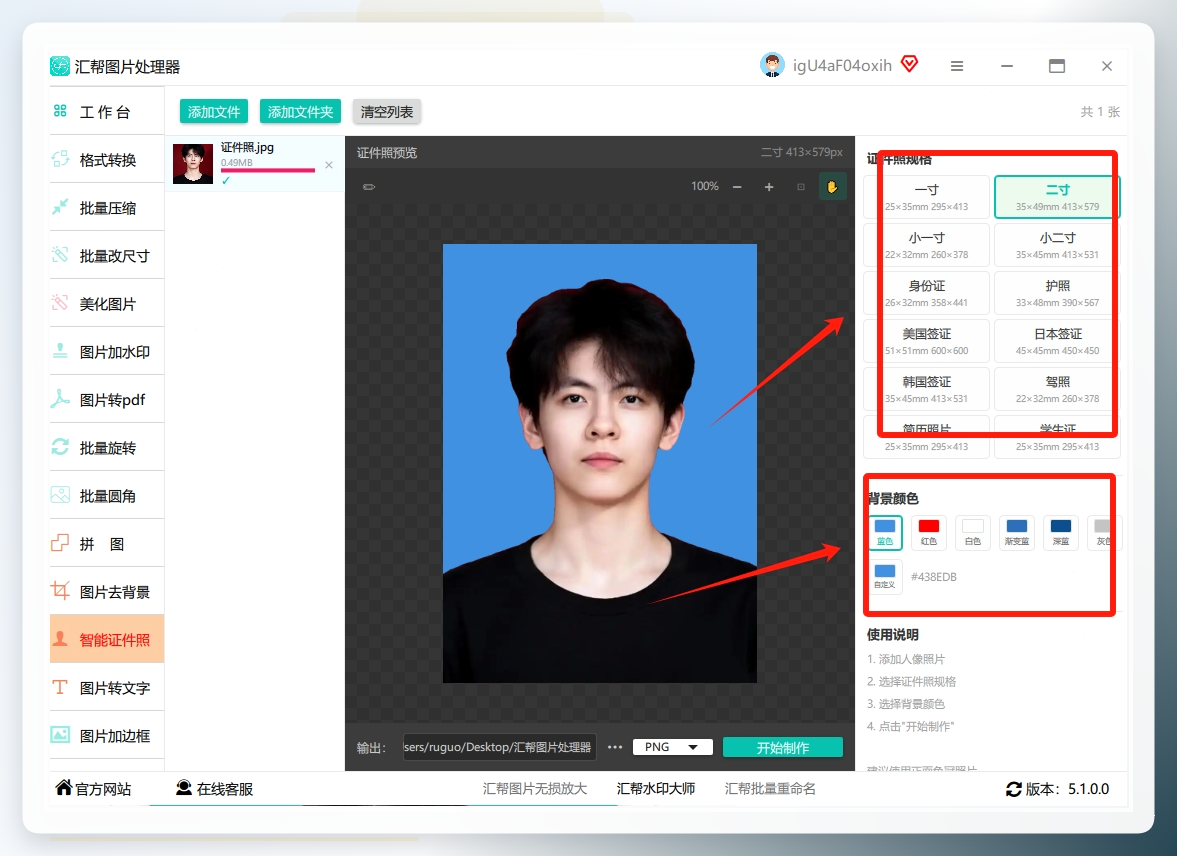1177x856 pixels.
Task: Go to 格式转换 in the sidebar
Action: [x=107, y=160]
